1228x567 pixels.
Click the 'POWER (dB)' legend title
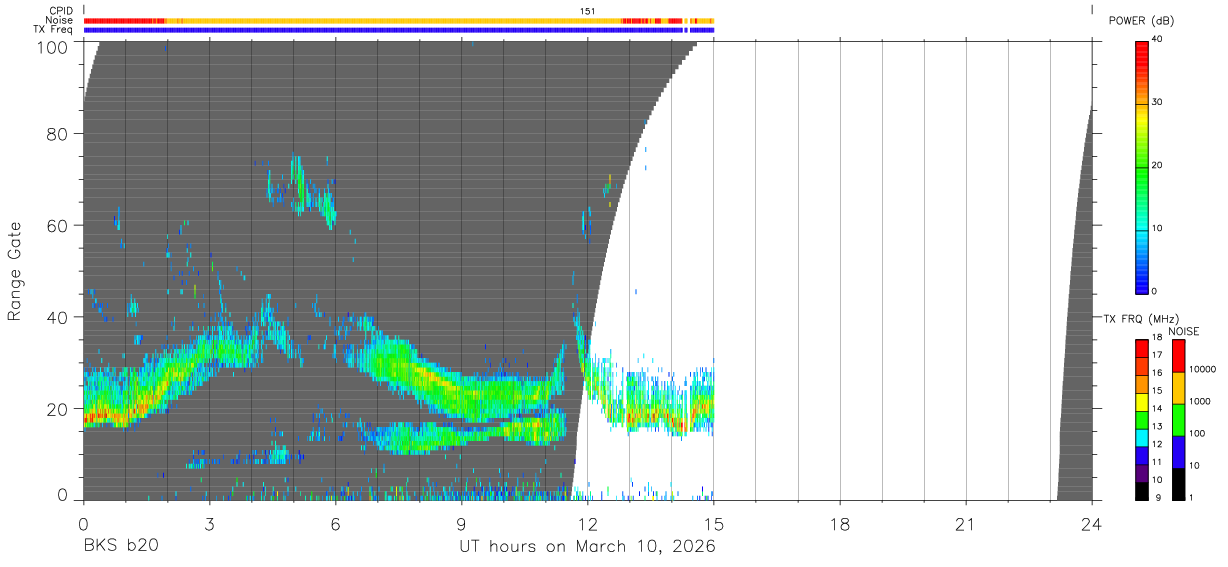point(1141,20)
